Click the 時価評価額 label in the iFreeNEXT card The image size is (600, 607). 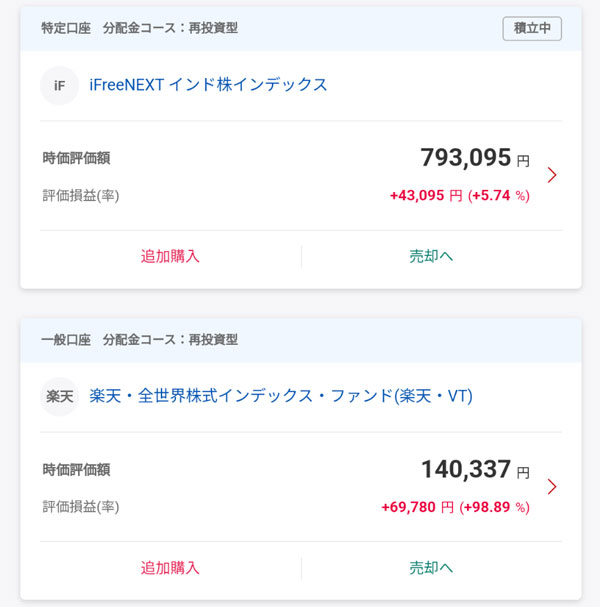coord(76,158)
